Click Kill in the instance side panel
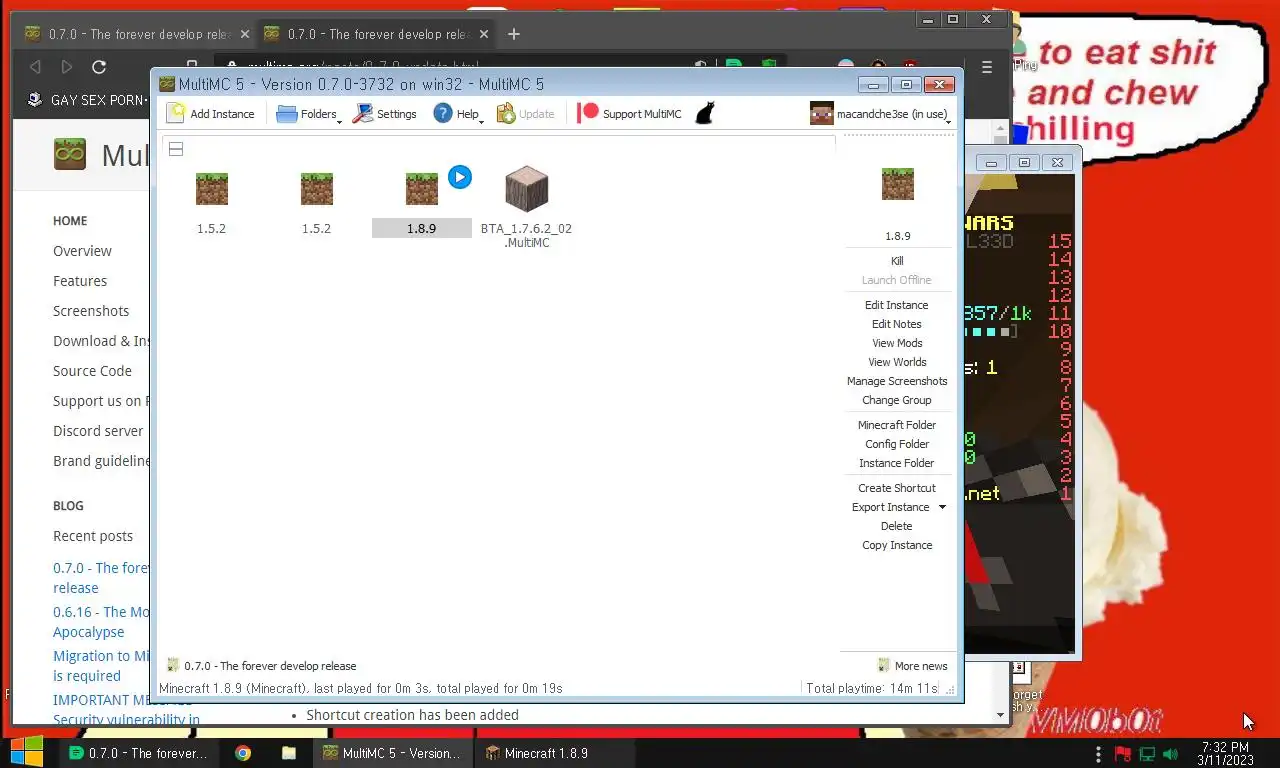Viewport: 1280px width, 768px height. 897,261
